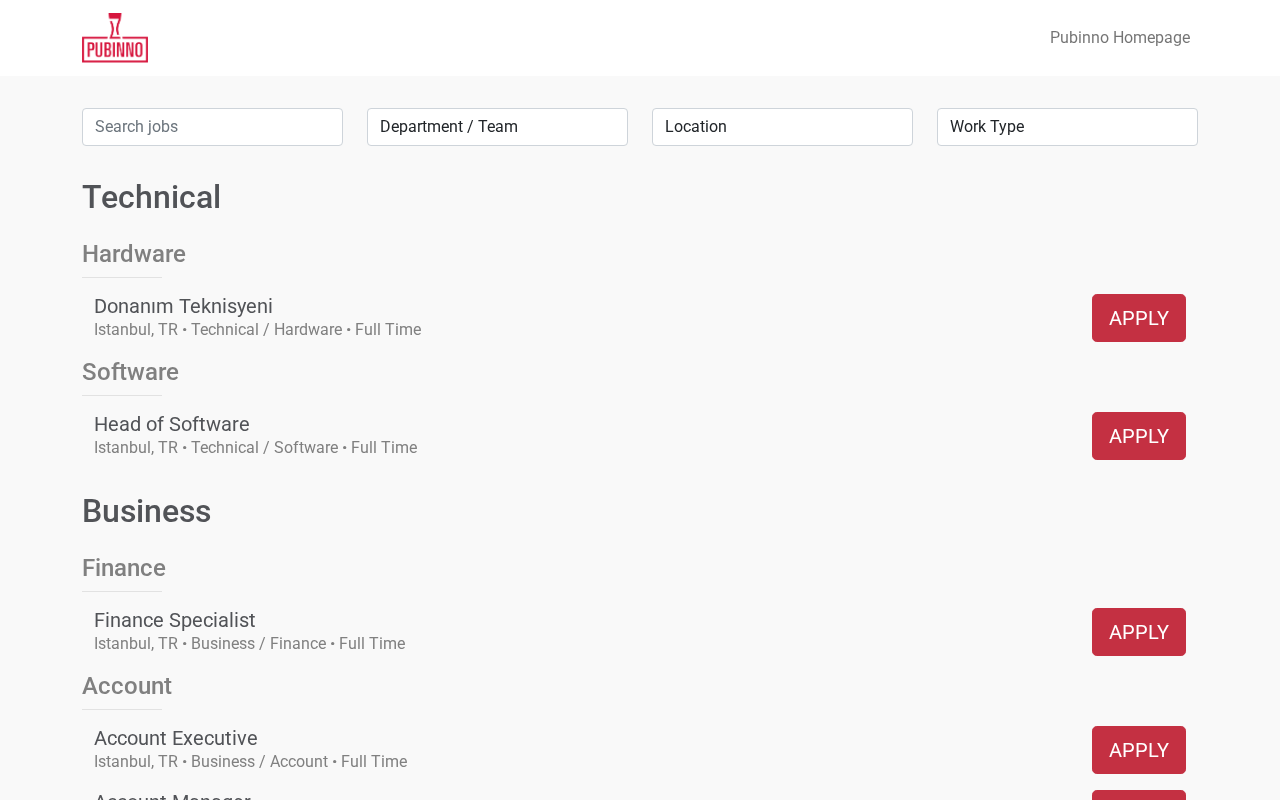Open the Account Executive job listing

(176, 738)
